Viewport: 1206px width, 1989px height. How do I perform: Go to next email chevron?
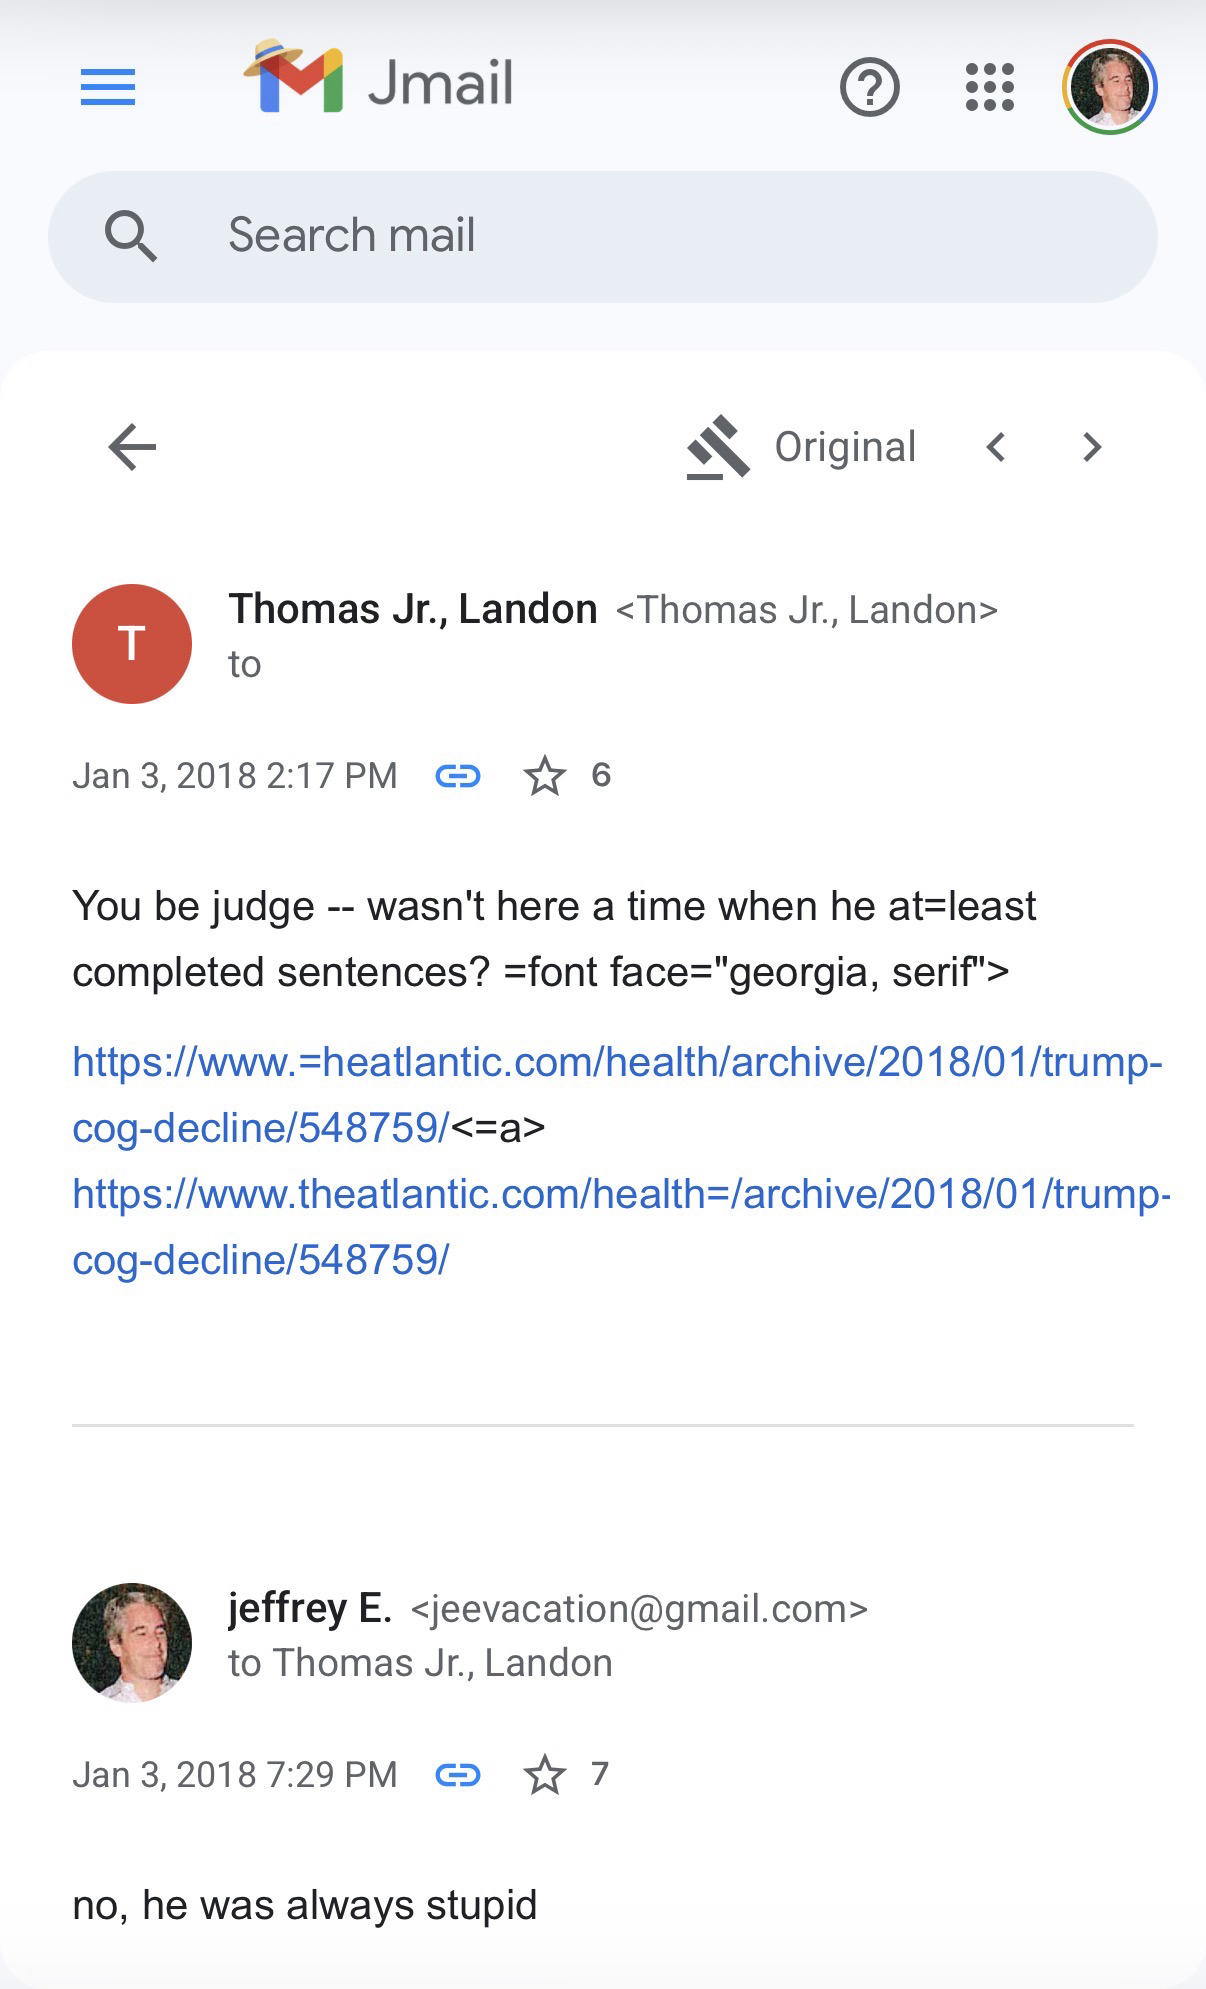(x=1092, y=447)
